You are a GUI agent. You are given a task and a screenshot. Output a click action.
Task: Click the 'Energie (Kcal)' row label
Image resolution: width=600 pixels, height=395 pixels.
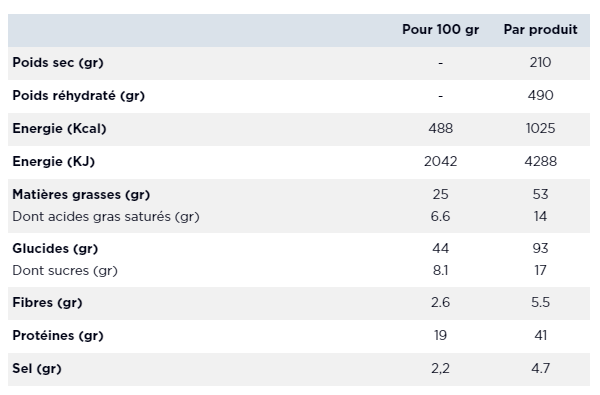(59, 129)
